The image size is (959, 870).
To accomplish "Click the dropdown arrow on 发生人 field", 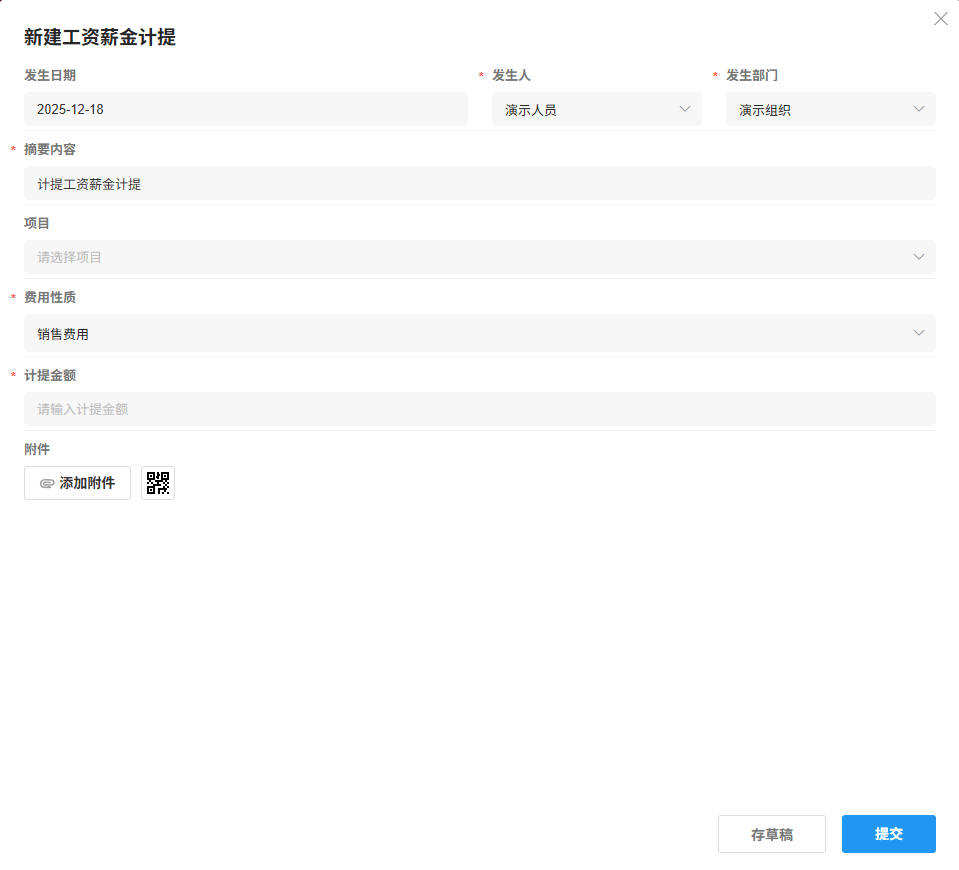I will point(684,109).
